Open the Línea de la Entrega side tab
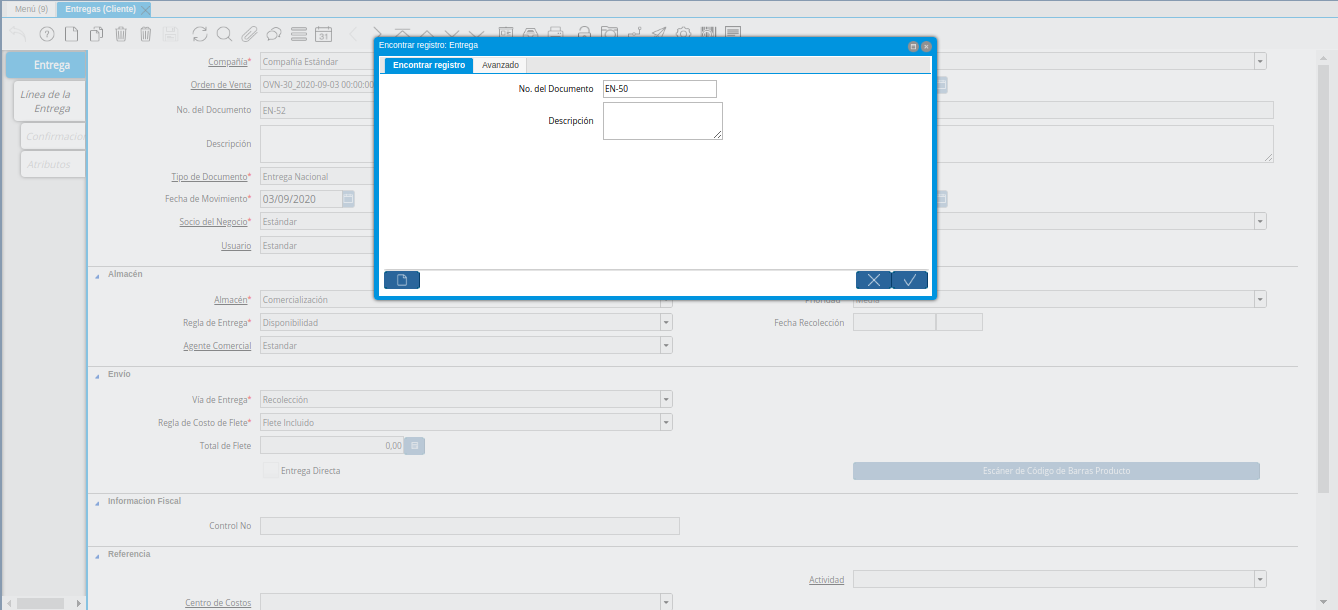The image size is (1338, 610). [x=51, y=101]
